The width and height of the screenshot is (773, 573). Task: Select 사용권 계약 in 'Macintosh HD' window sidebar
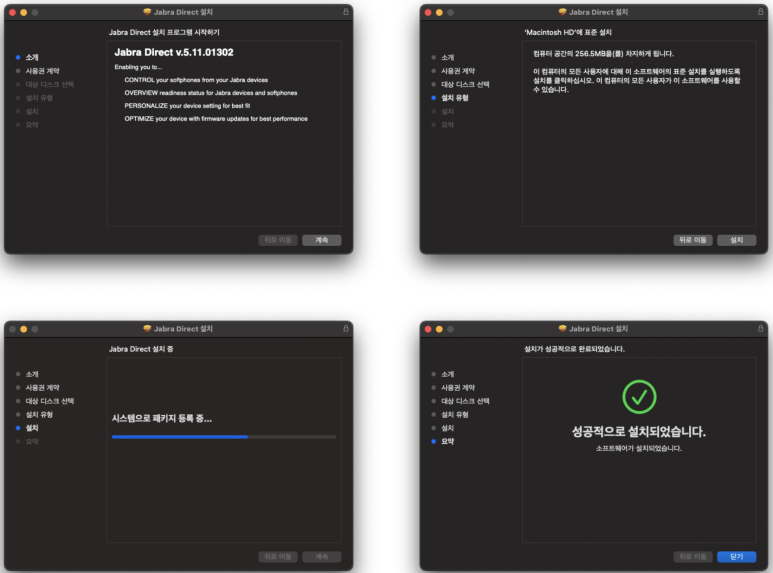(458, 71)
